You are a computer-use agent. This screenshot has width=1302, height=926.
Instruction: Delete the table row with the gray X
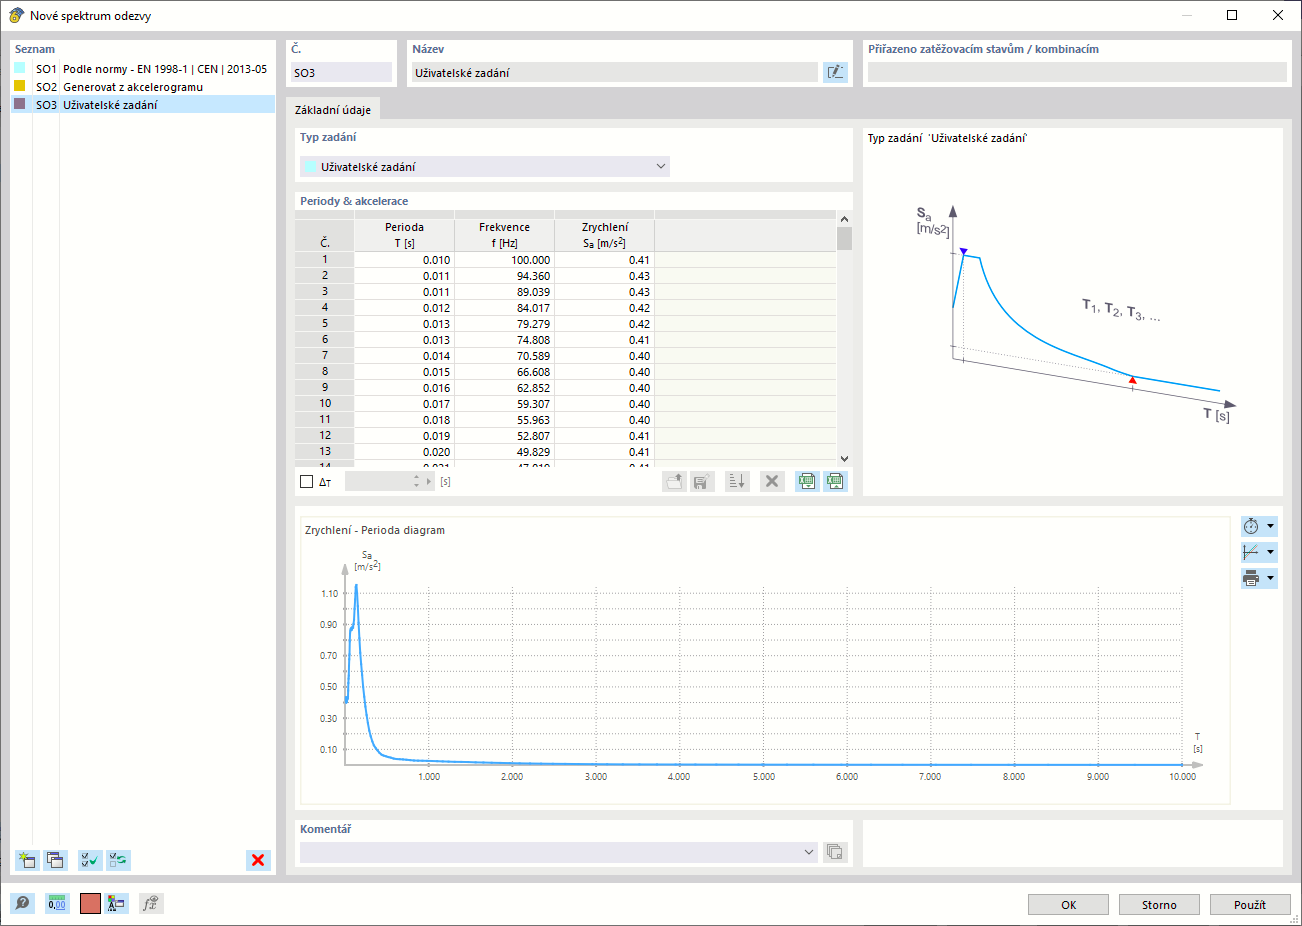tap(772, 481)
